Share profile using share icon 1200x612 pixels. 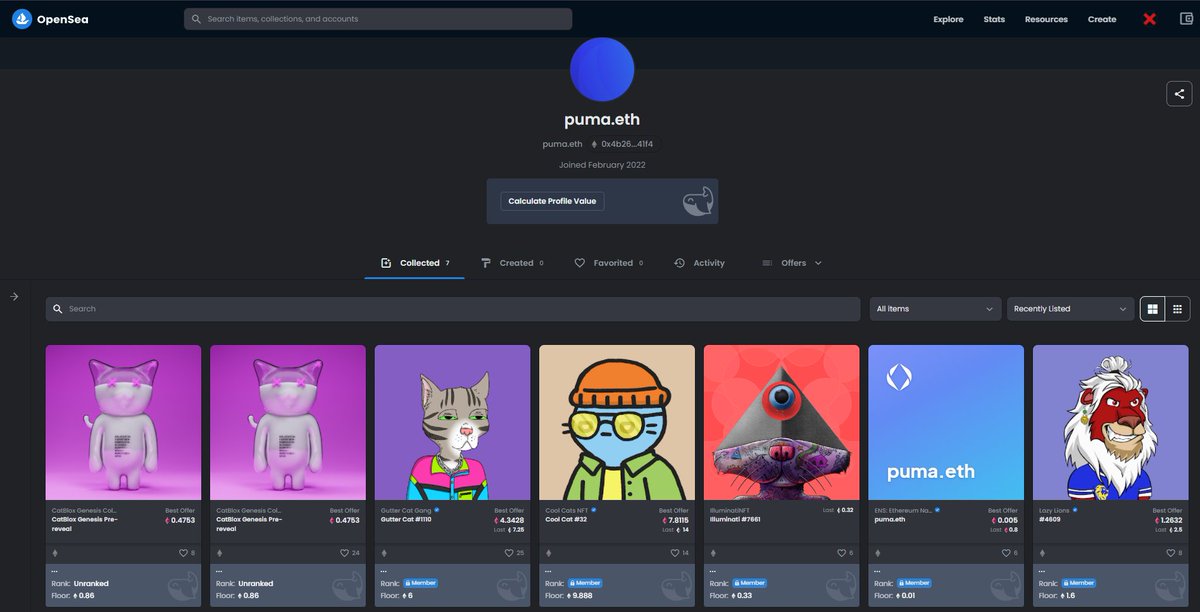tap(1179, 94)
